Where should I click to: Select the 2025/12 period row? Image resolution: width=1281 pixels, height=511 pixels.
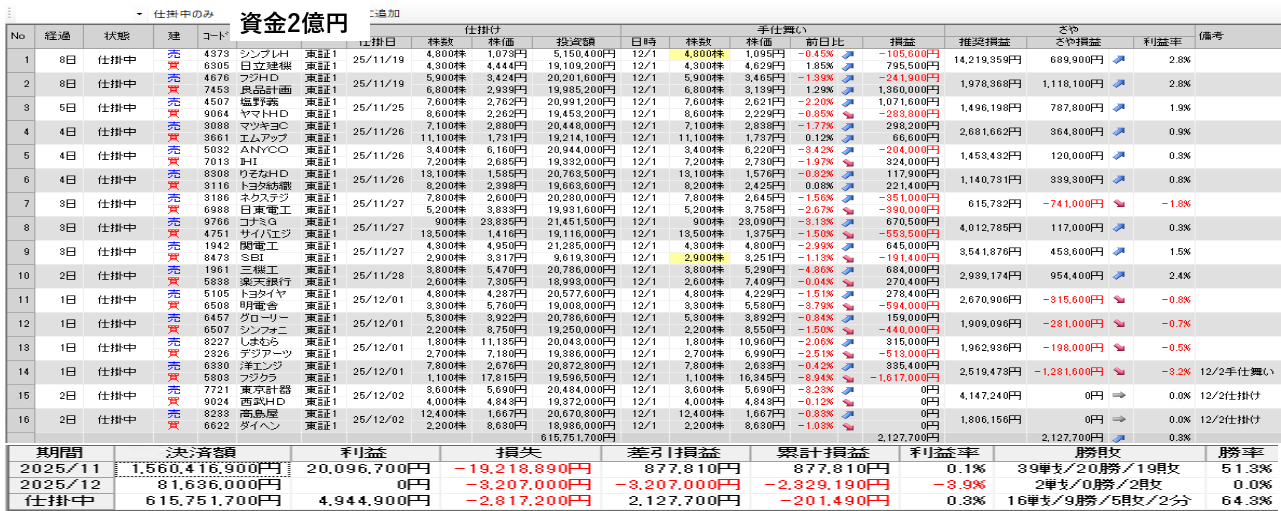59,485
